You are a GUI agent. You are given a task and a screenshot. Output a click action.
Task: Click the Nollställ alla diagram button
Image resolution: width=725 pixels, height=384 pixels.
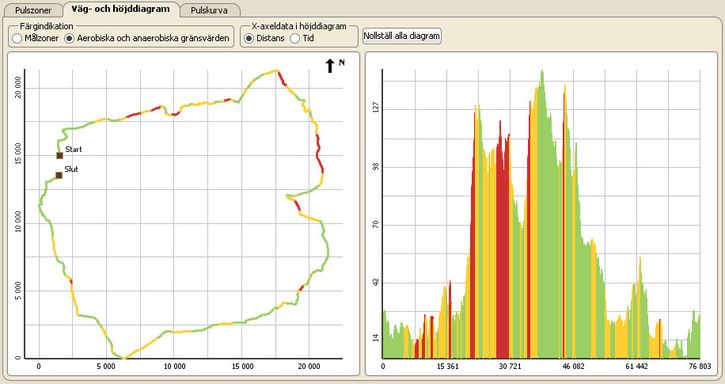click(401, 36)
